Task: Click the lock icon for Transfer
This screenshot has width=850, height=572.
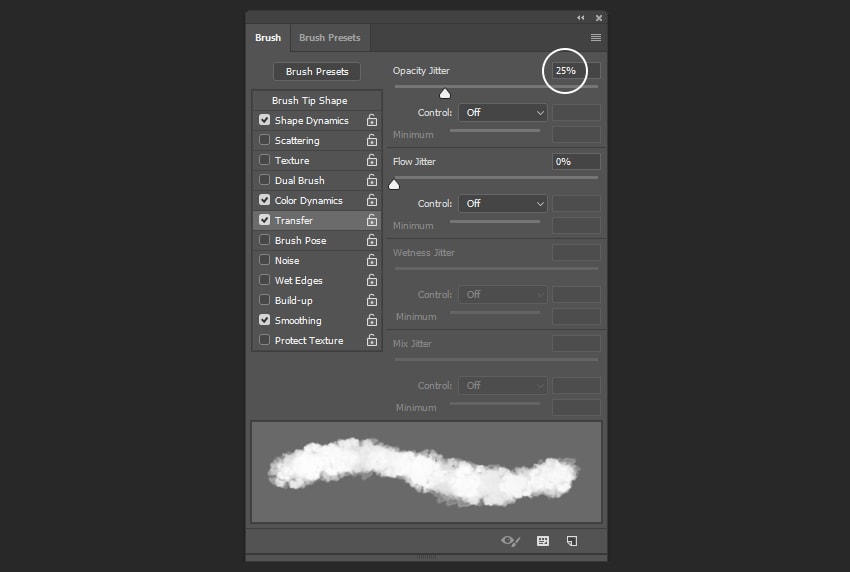Action: coord(372,220)
